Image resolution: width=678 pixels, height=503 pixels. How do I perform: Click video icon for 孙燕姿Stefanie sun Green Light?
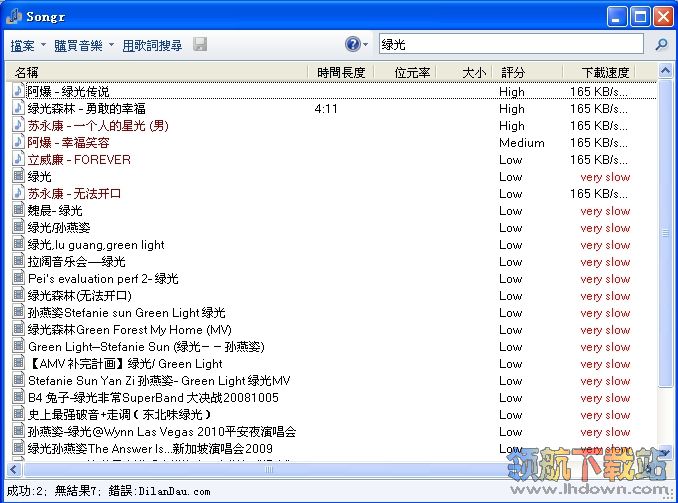(18, 312)
